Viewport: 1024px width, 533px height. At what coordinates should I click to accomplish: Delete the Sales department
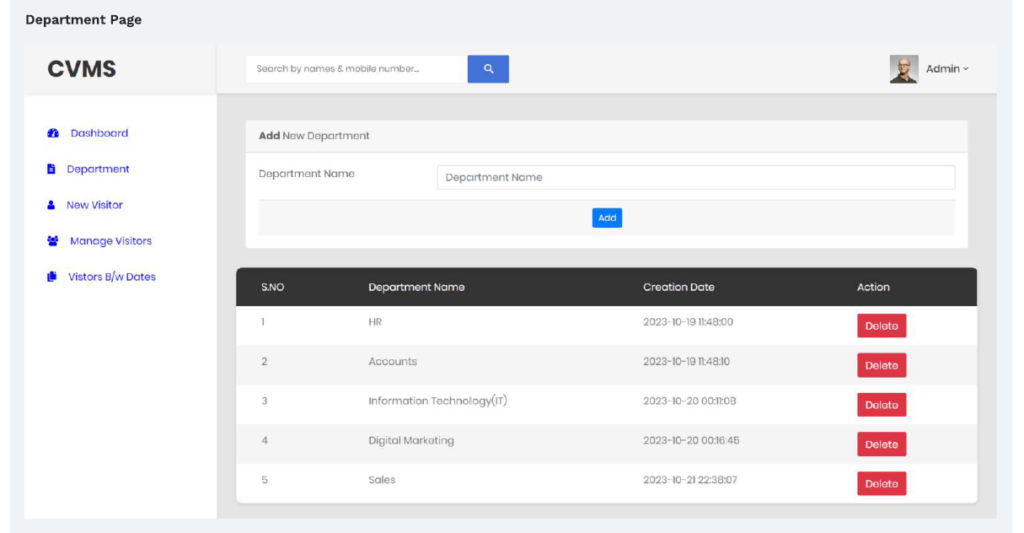(881, 484)
